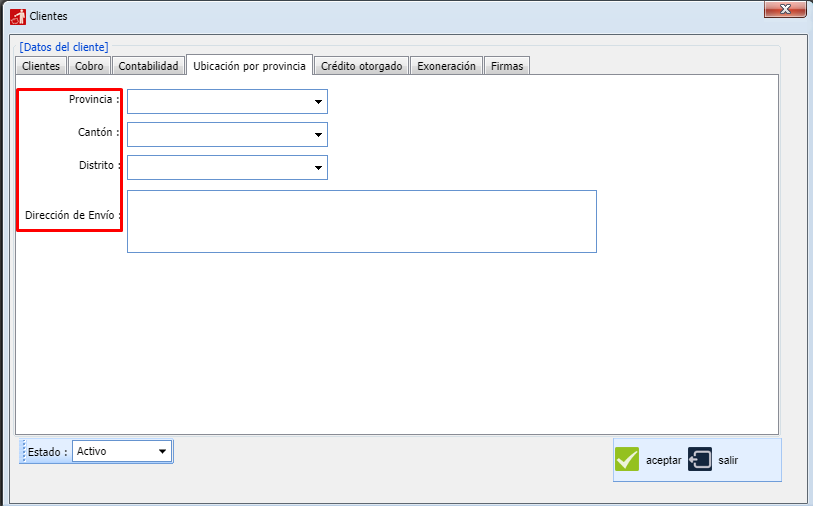The width and height of the screenshot is (813, 506).
Task: Open the Cobro tab
Action: point(89,66)
